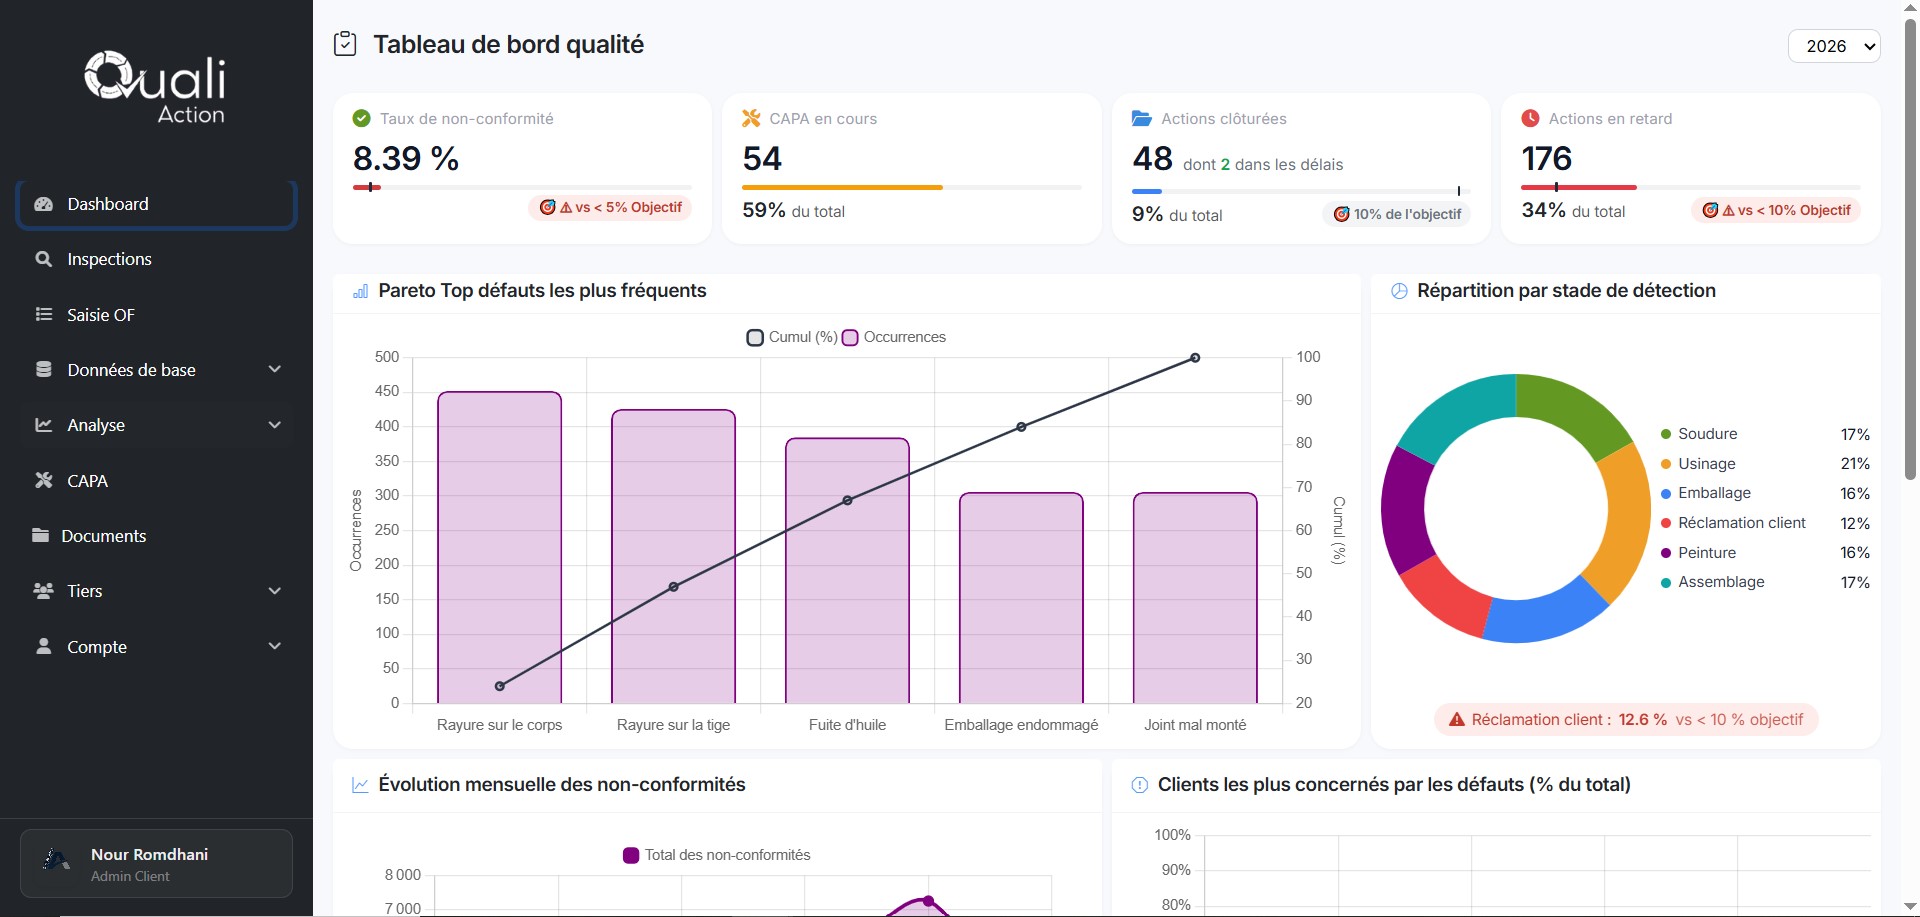The image size is (1920, 917).
Task: Click the Analyse chart-line icon
Action: [43, 425]
